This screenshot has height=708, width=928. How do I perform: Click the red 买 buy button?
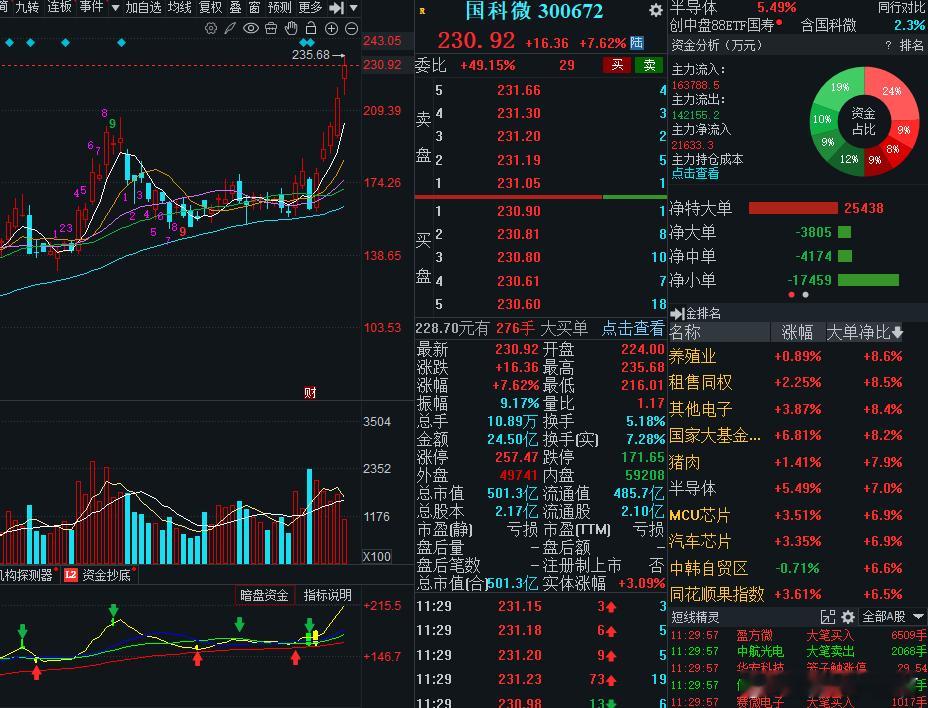click(x=617, y=65)
